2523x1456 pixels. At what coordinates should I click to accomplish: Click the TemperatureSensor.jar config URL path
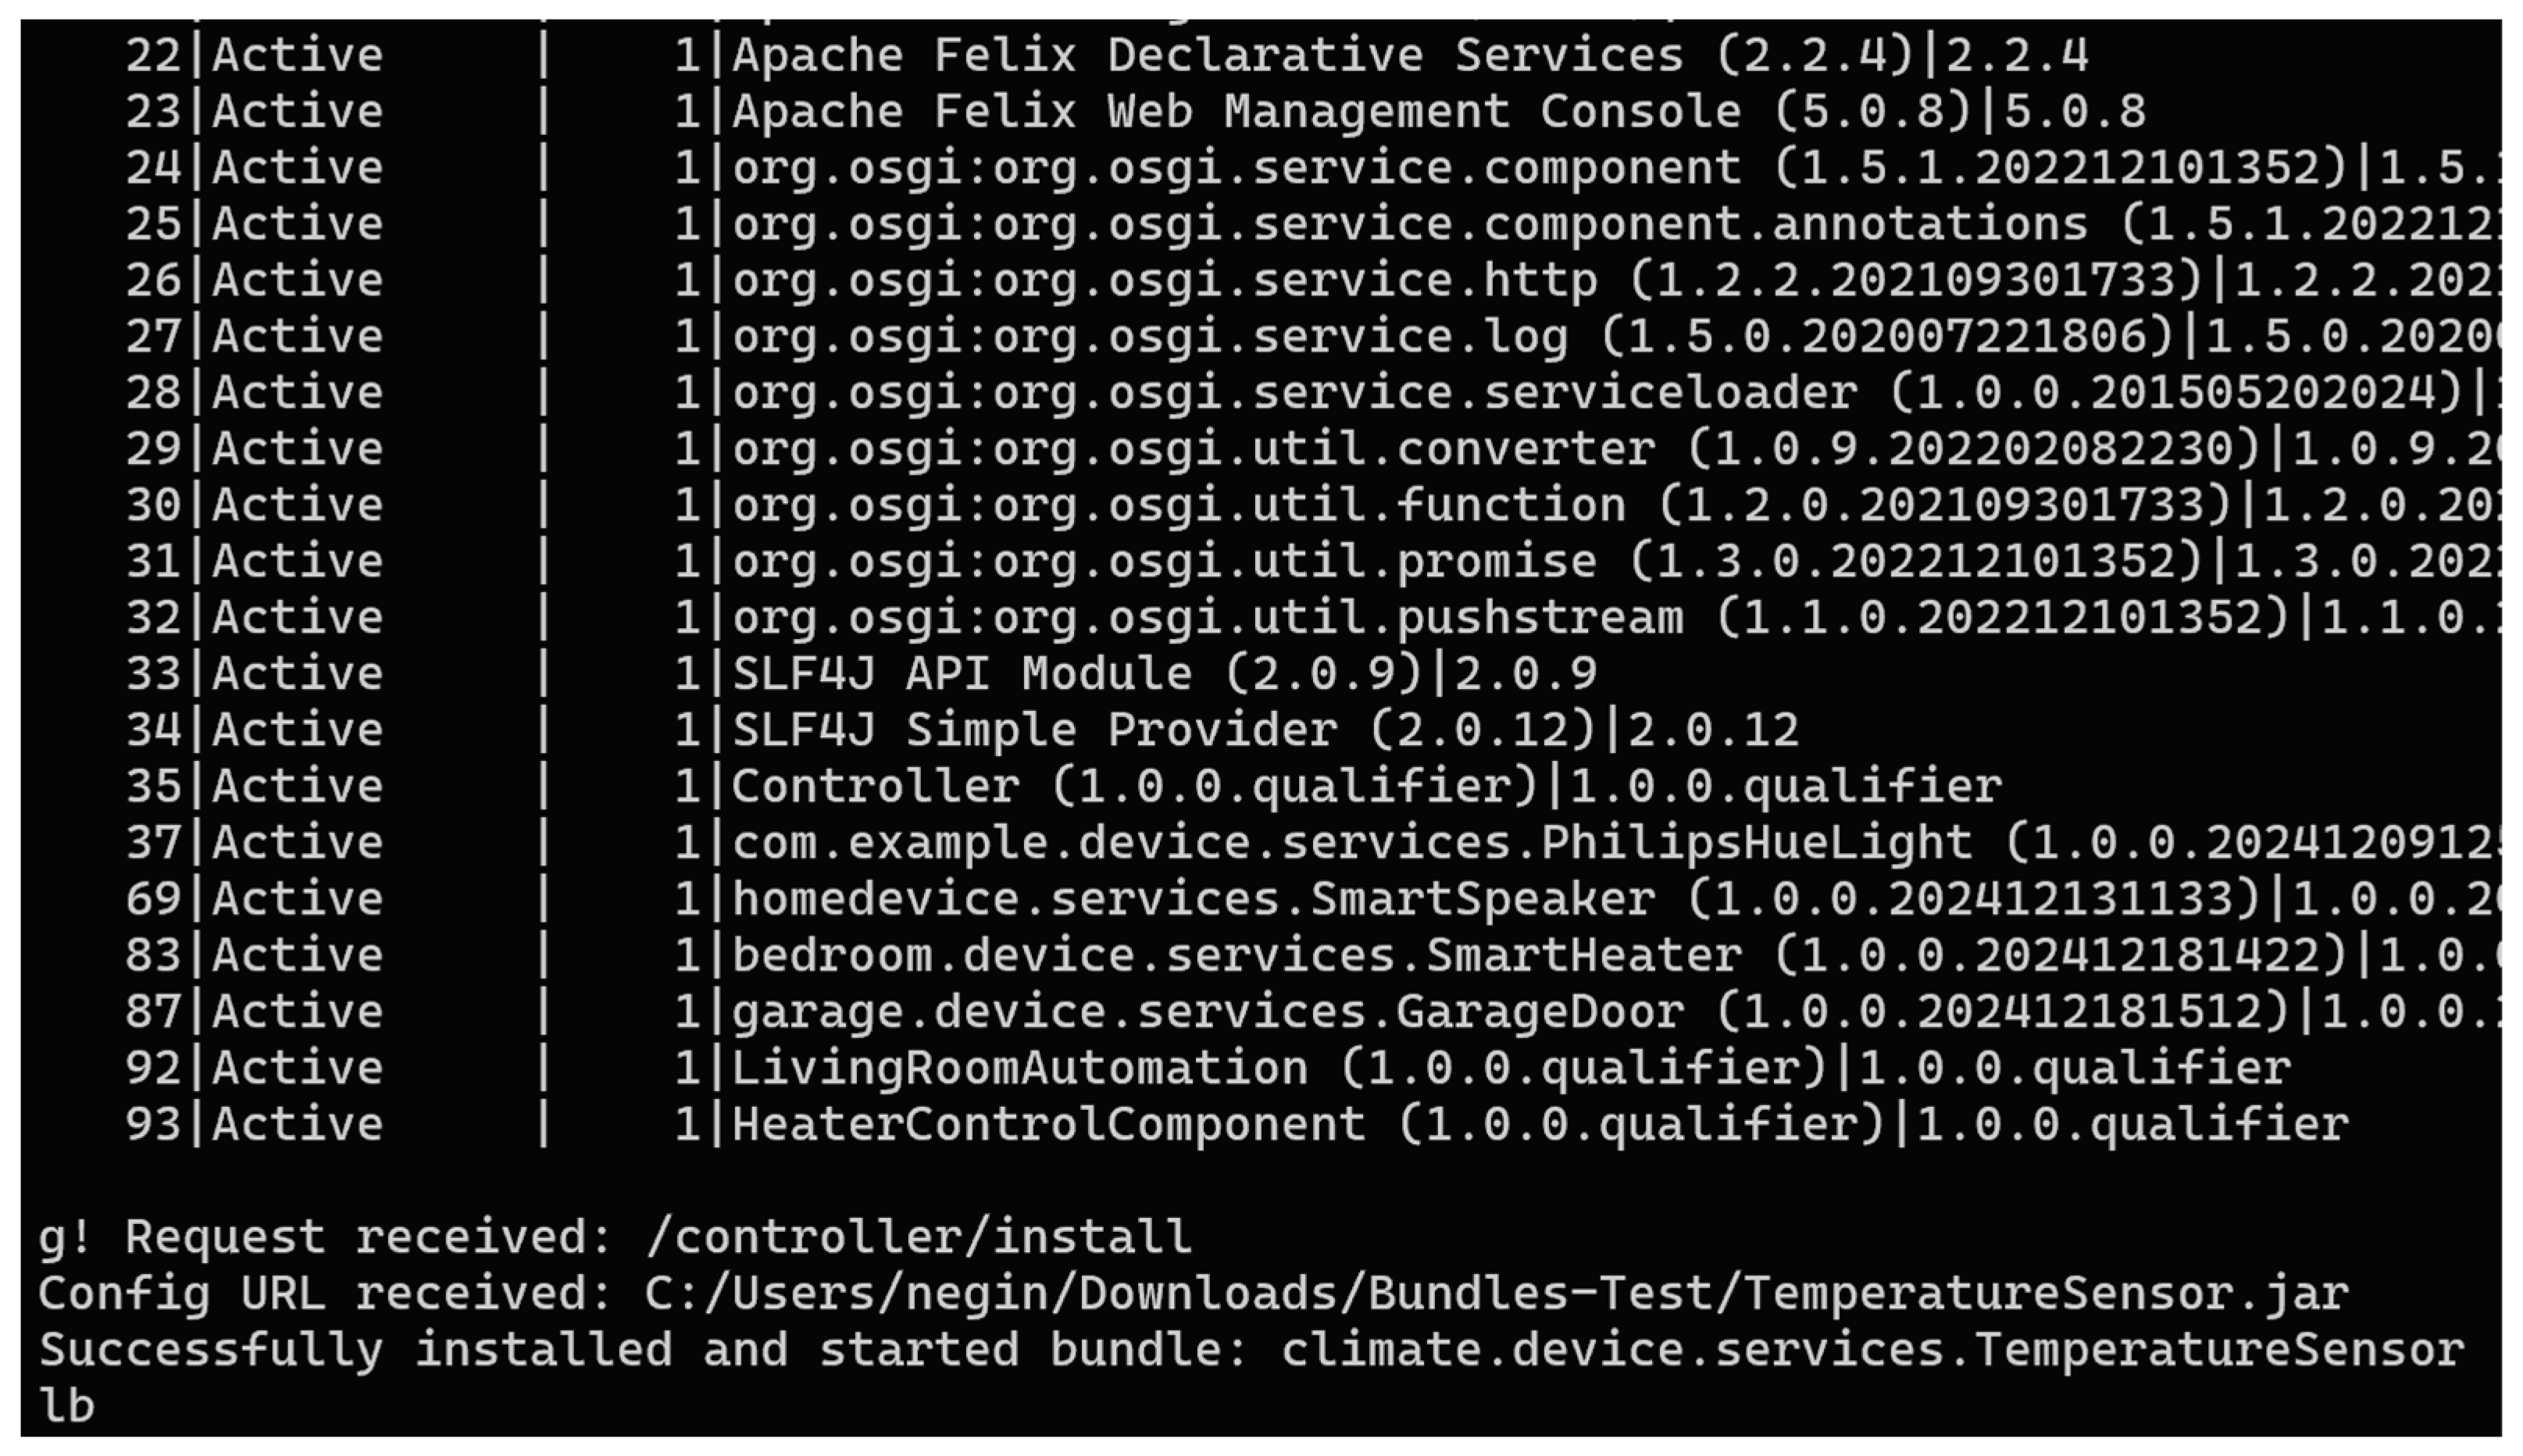[x=1496, y=1293]
